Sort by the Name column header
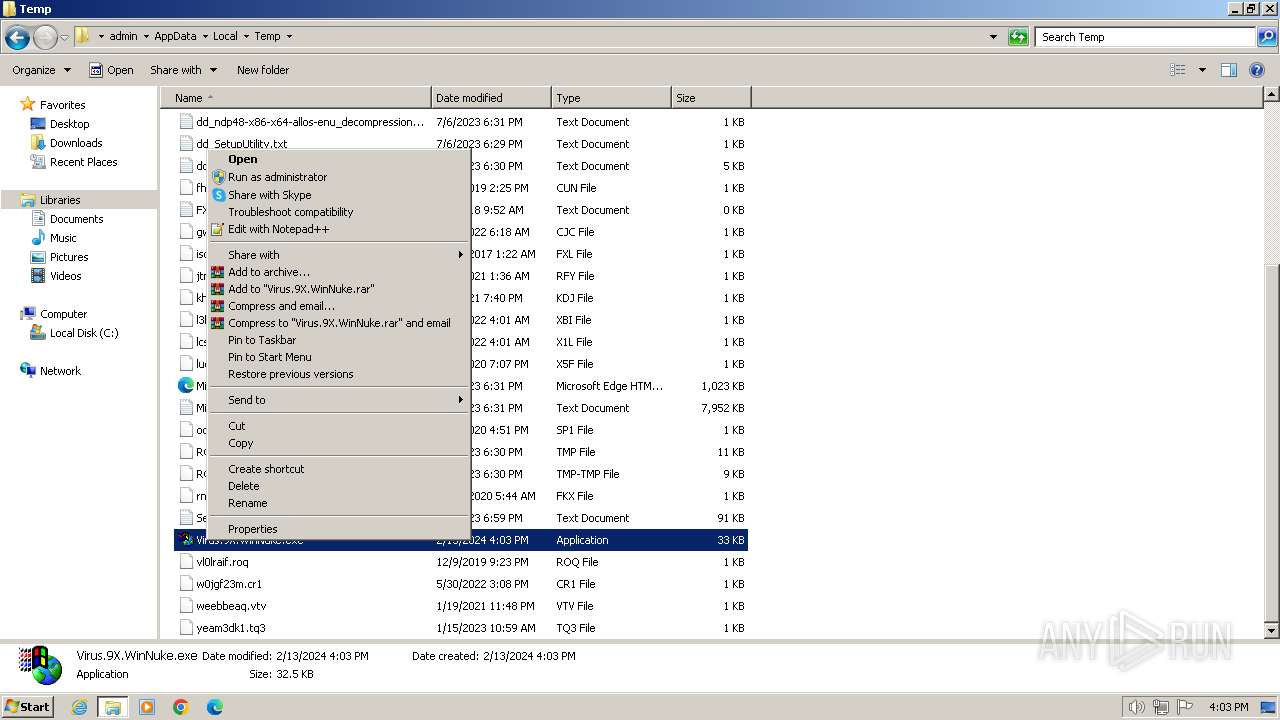Image resolution: width=1280 pixels, height=720 pixels. [x=296, y=98]
